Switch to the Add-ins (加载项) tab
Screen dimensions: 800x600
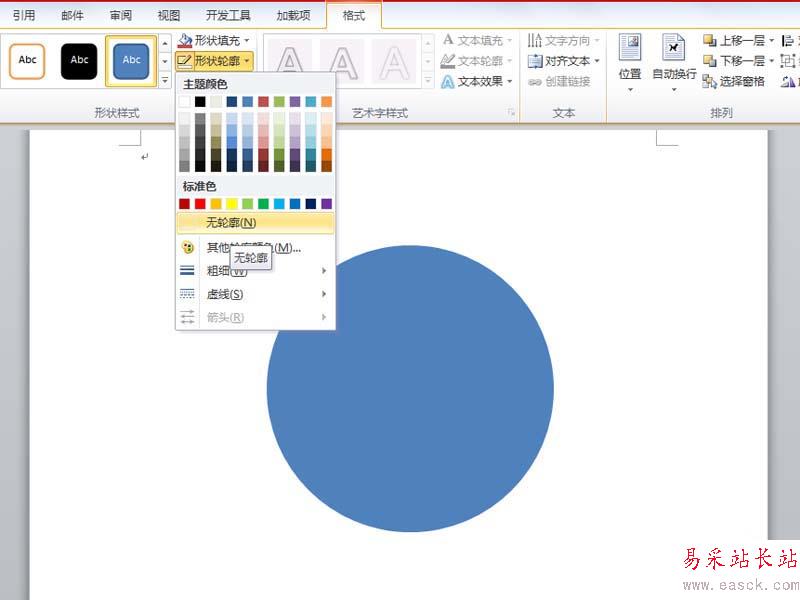[x=293, y=15]
